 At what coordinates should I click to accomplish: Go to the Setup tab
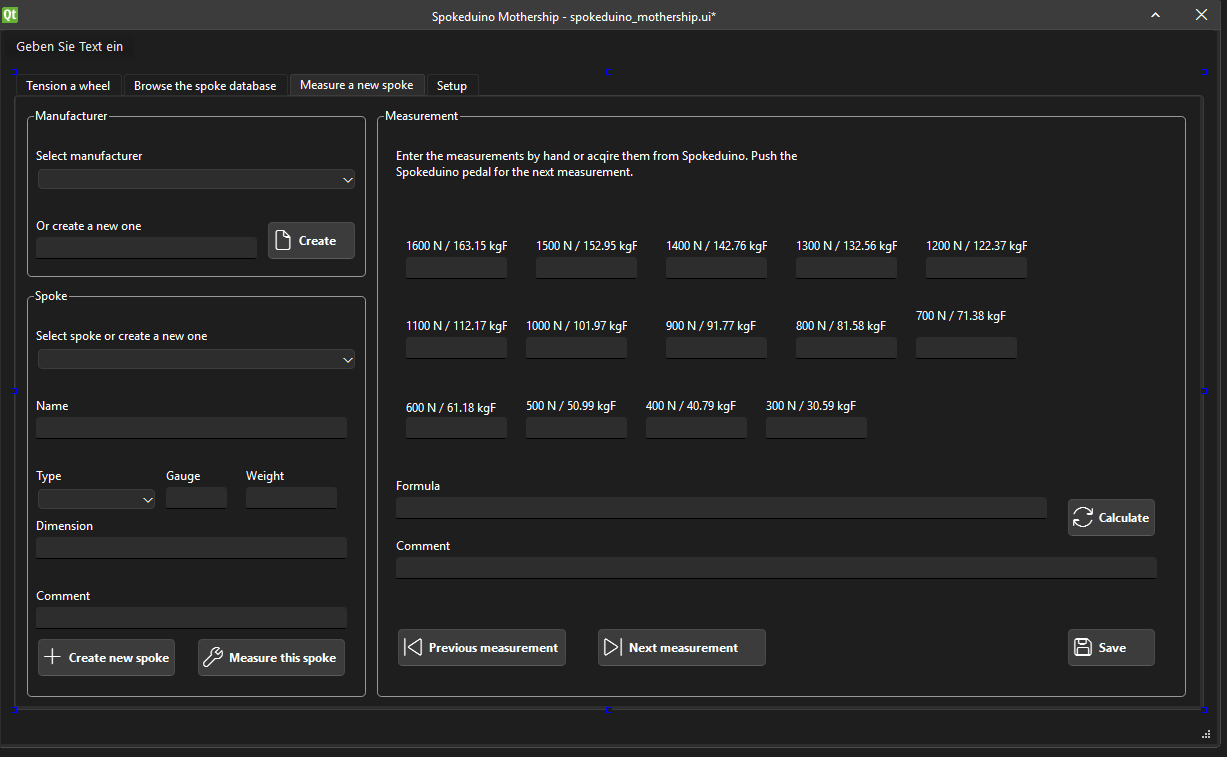pos(452,86)
